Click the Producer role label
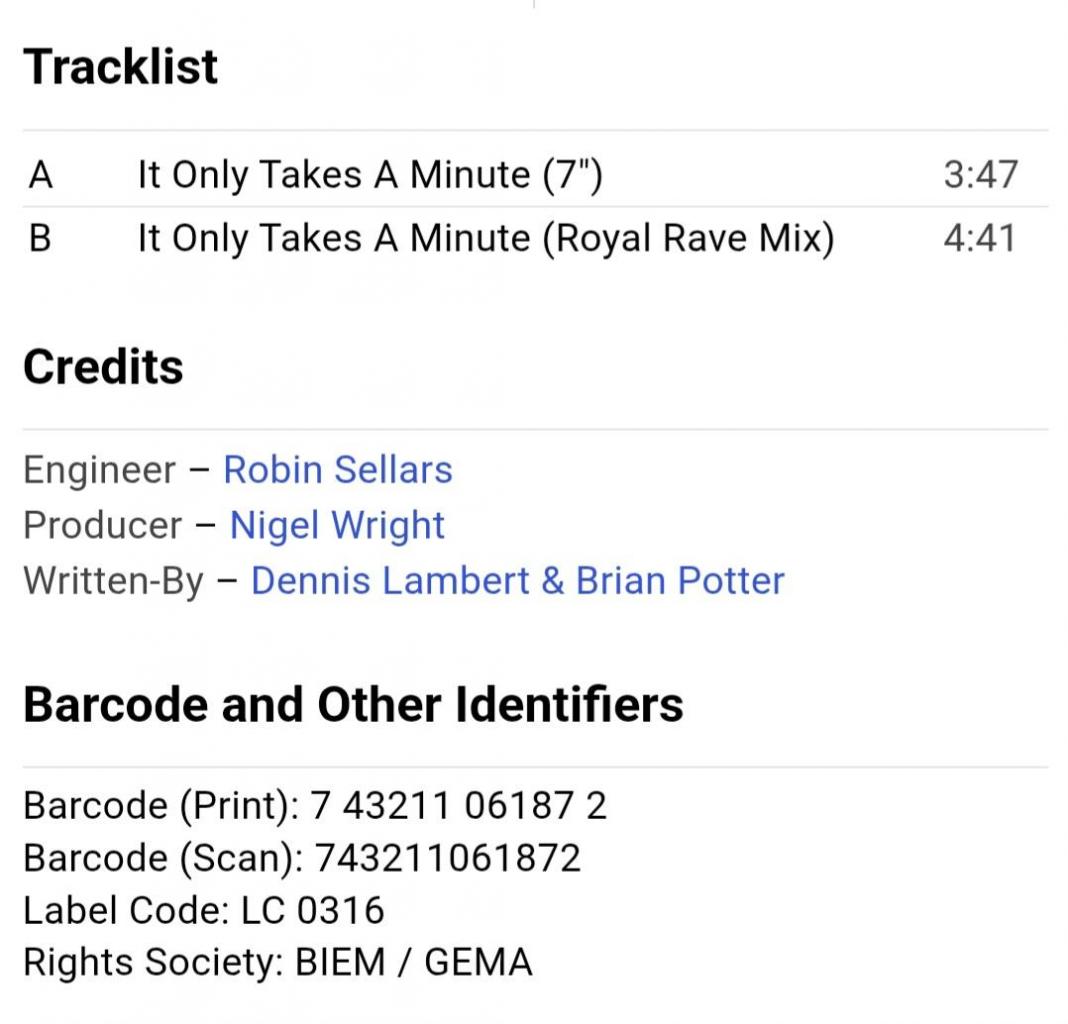The image size is (1068, 1024). (102, 526)
